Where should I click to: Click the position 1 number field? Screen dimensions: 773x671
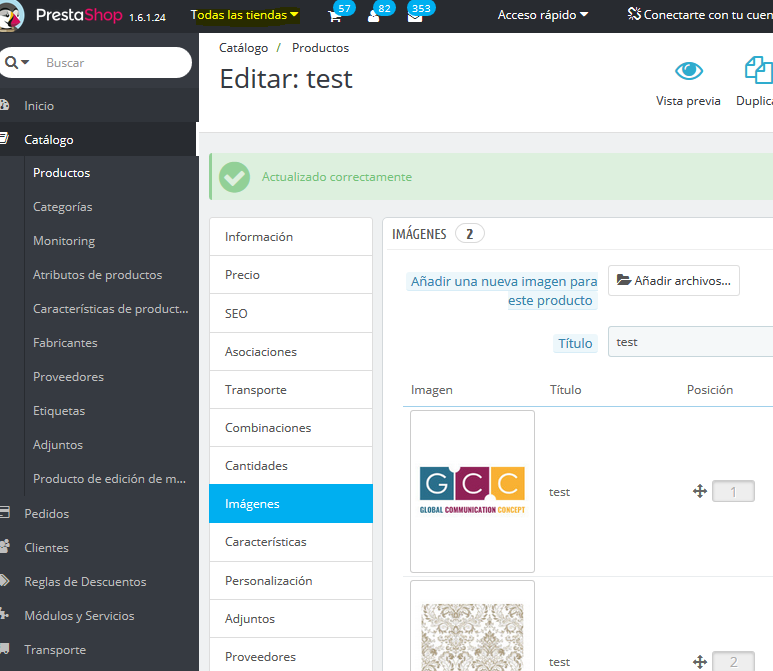coord(733,491)
